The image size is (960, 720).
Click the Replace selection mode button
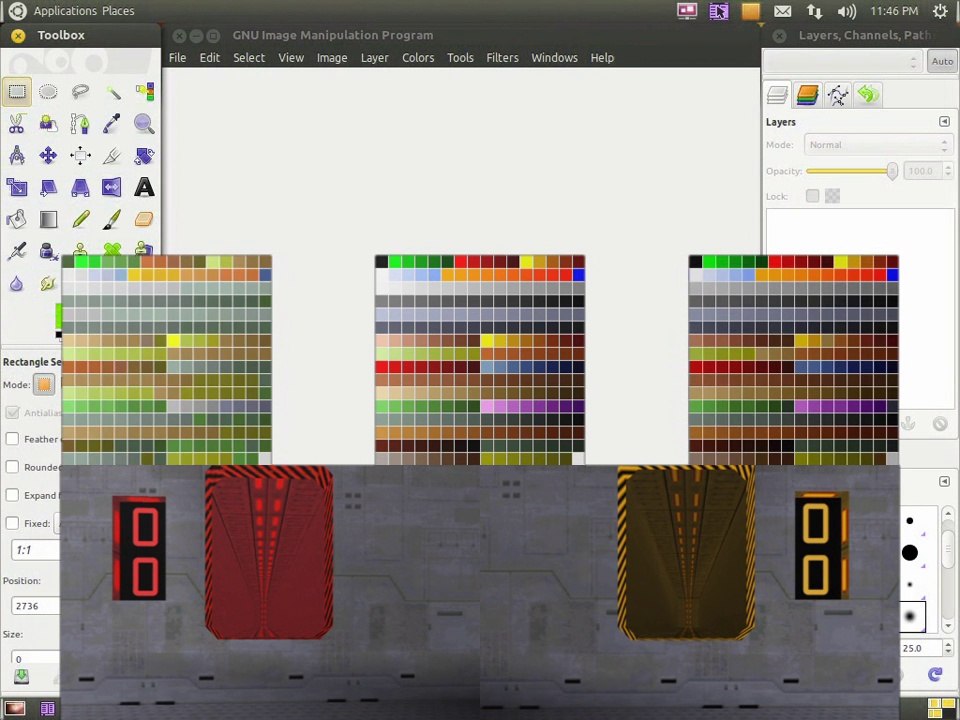pos(44,384)
